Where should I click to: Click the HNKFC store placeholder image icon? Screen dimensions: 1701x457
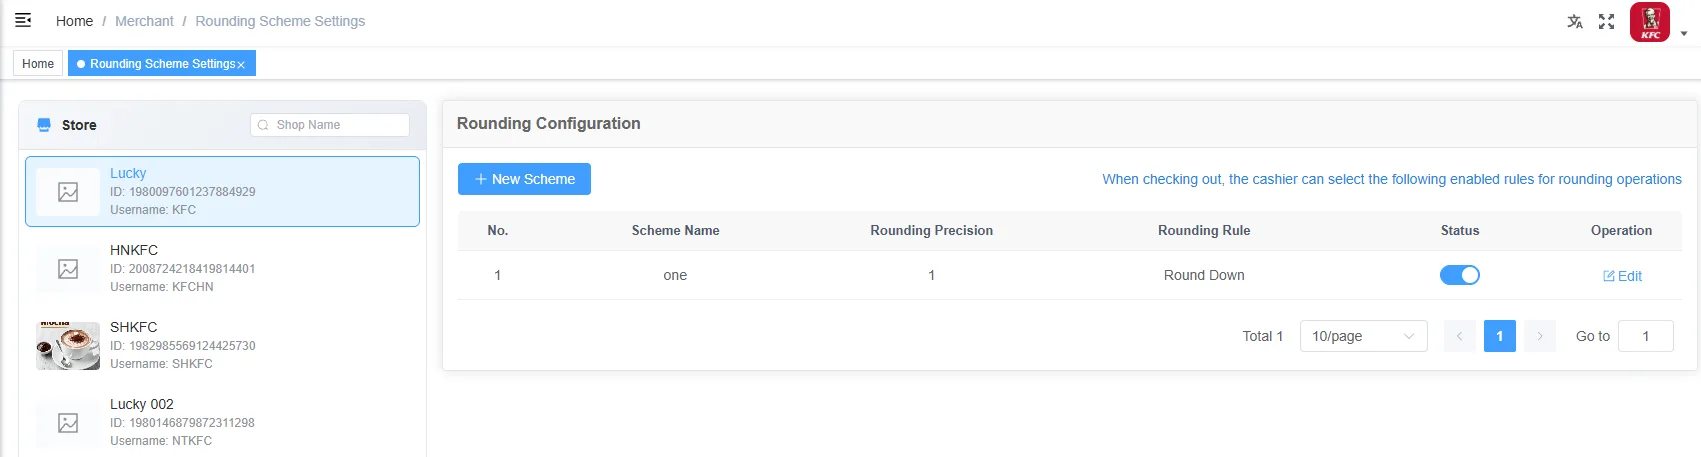coord(68,269)
